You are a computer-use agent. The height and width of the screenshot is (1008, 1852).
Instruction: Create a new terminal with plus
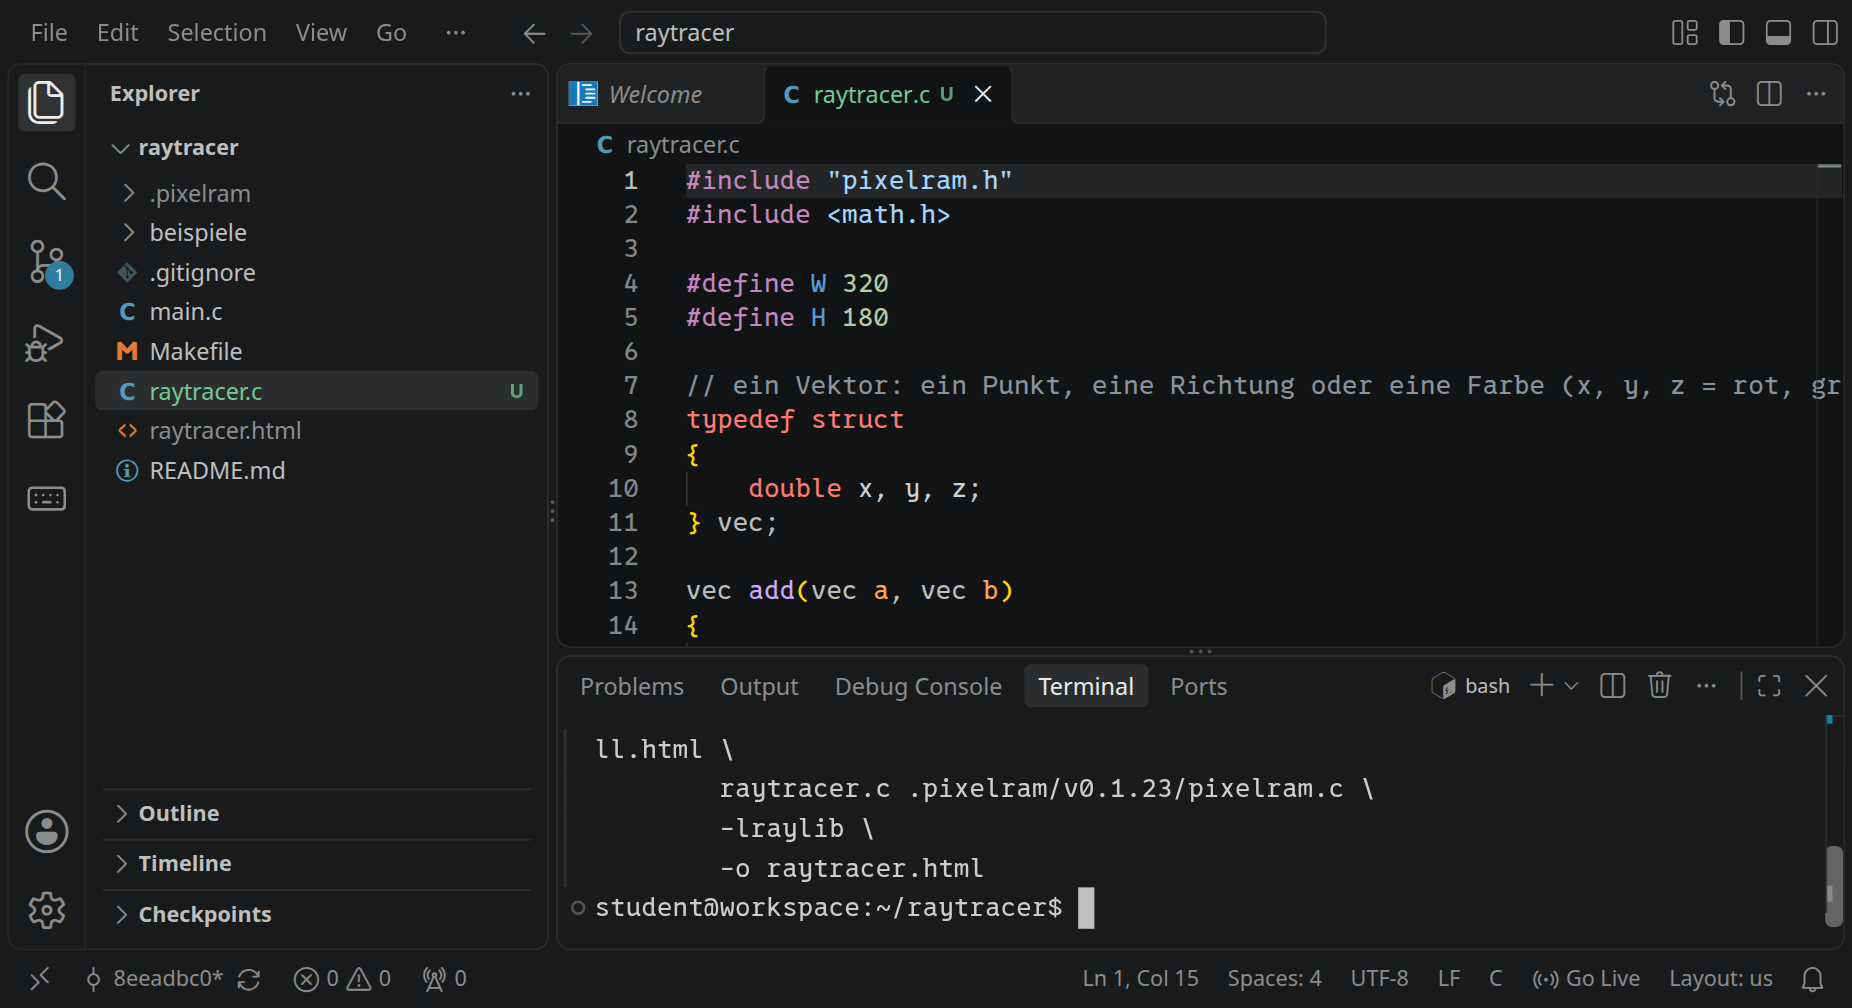point(1542,685)
